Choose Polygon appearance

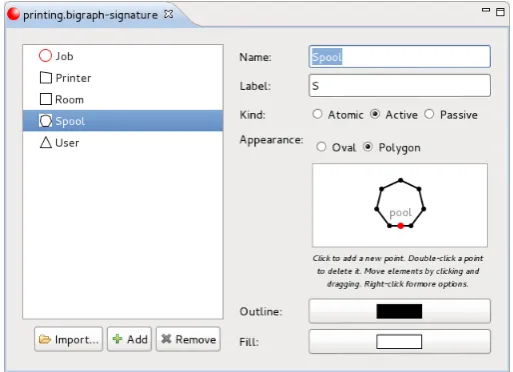pos(368,147)
